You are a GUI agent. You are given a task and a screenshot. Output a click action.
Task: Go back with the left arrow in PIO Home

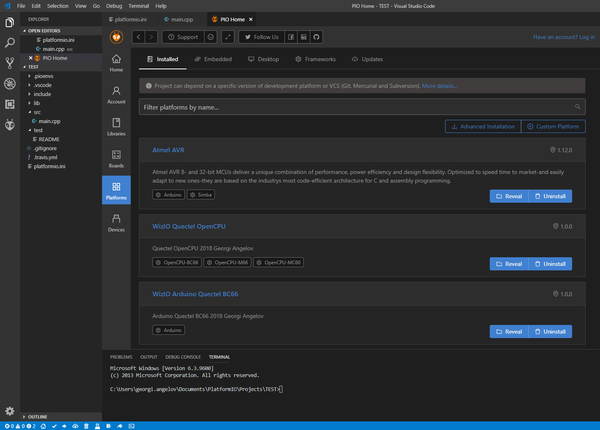tap(139, 37)
